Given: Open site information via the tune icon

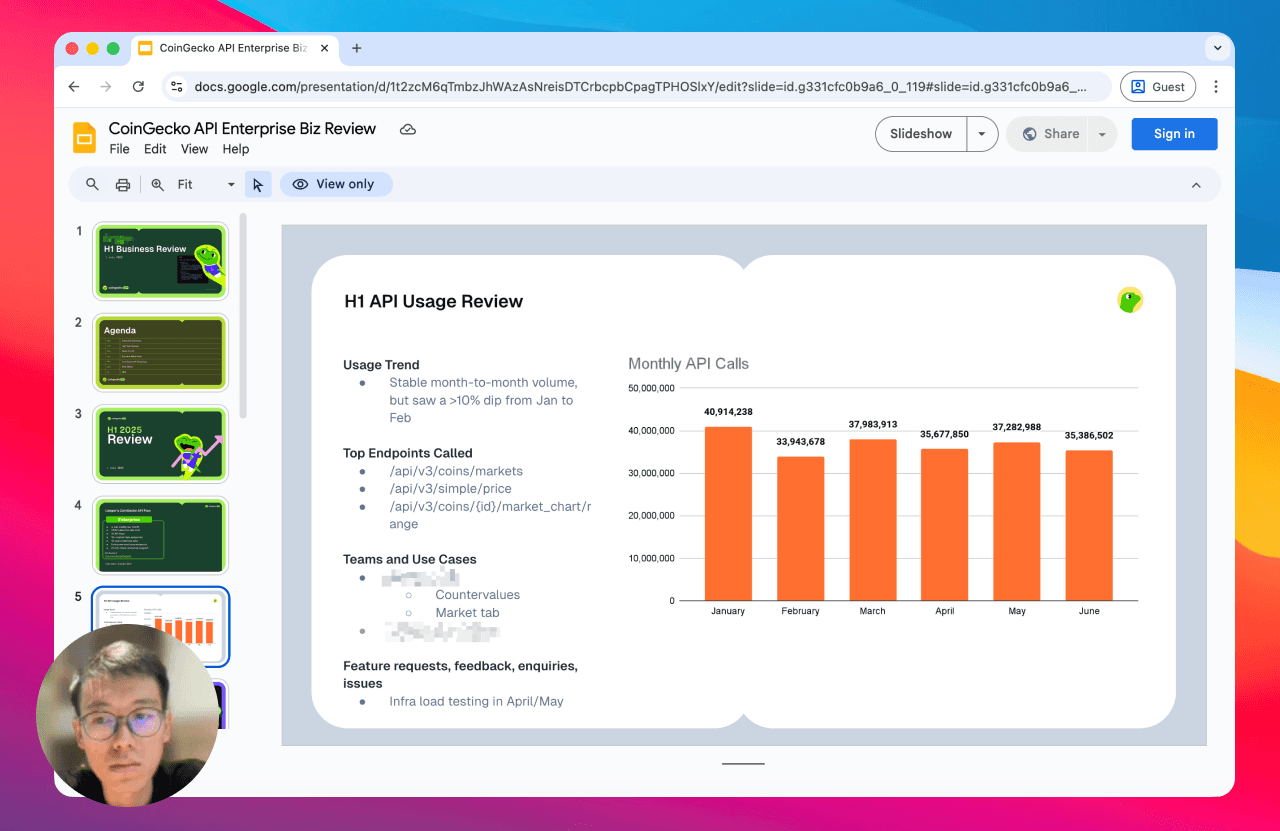Looking at the screenshot, I should [x=177, y=86].
